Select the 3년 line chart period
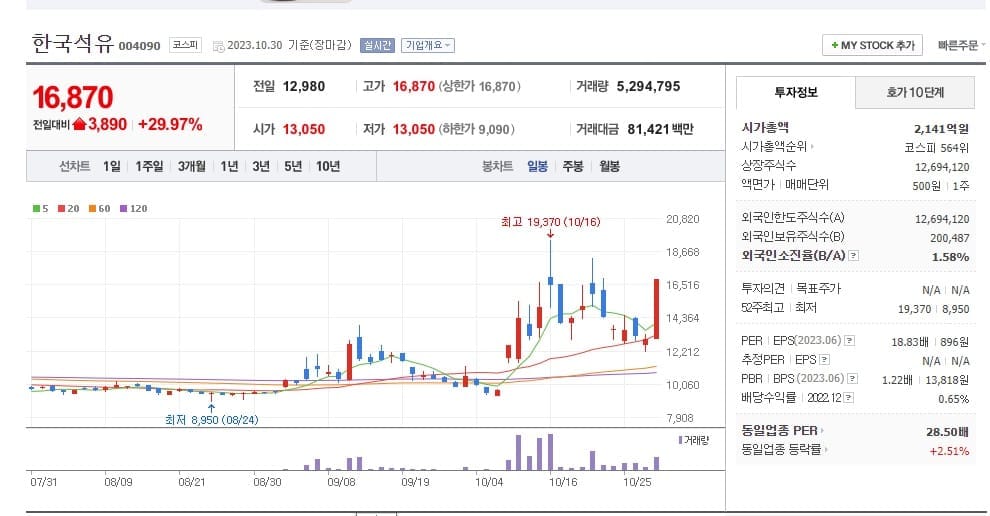 point(261,166)
